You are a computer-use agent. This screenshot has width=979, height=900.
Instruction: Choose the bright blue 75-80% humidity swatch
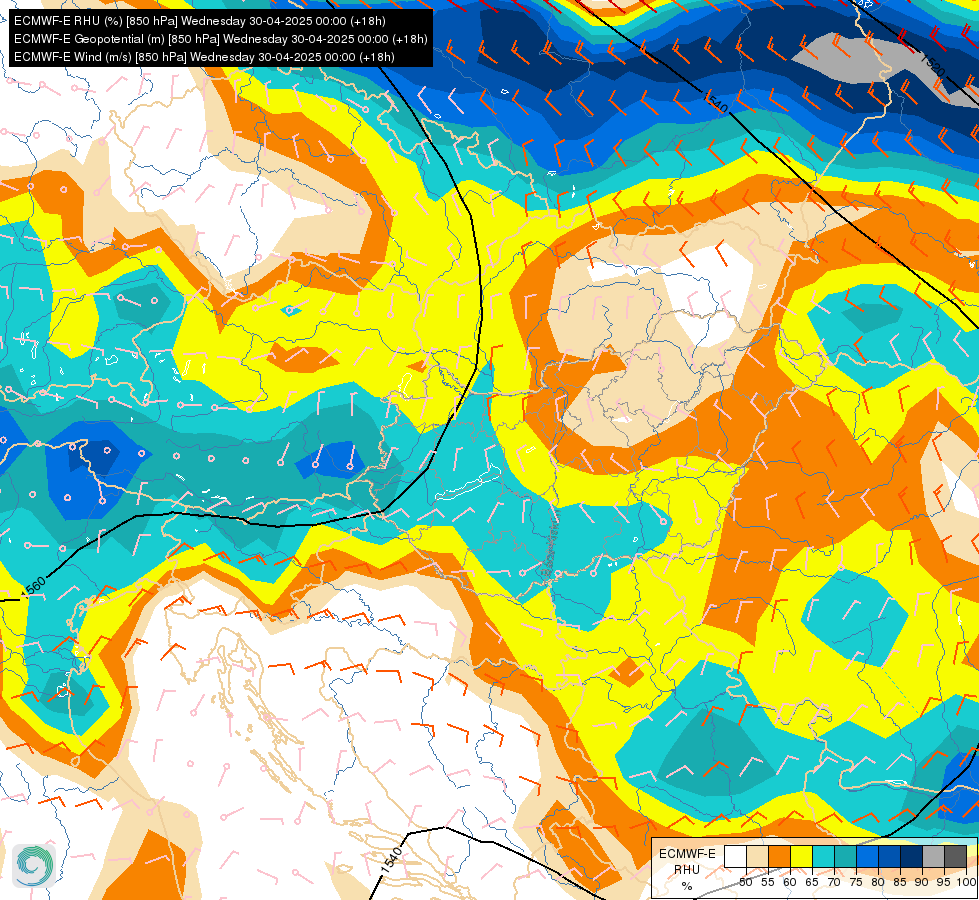[867, 856]
